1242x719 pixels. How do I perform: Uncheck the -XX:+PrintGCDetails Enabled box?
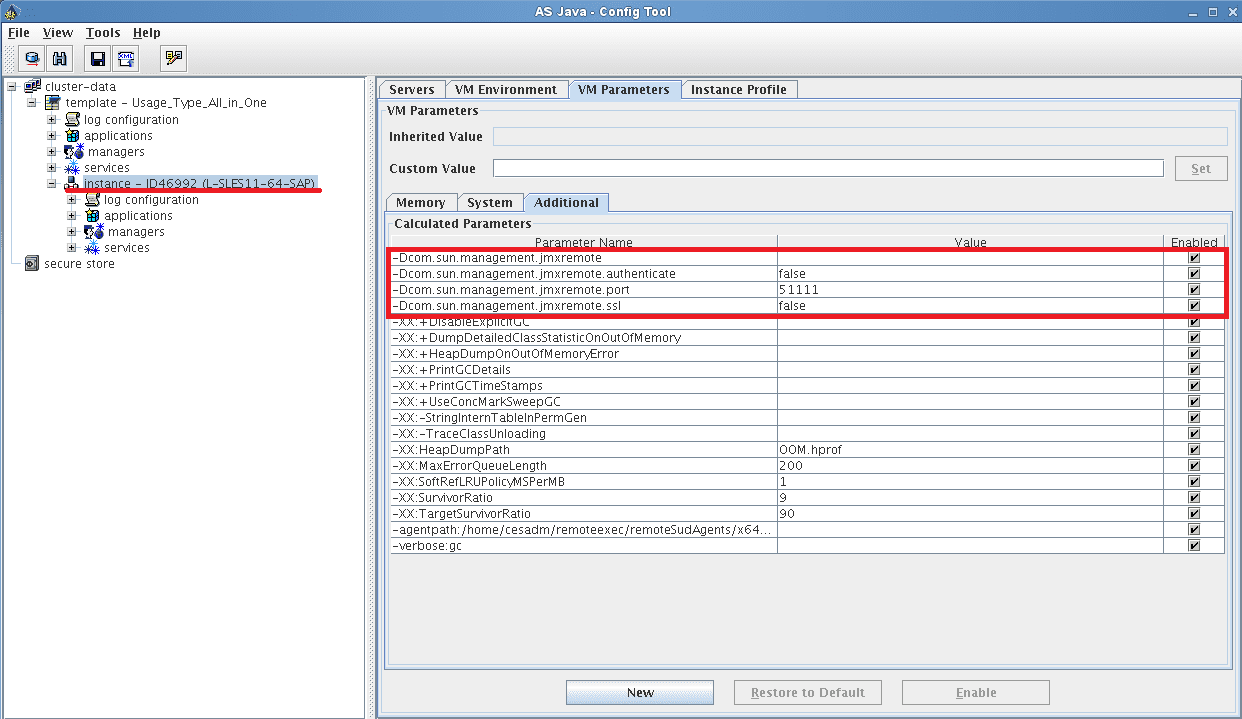[1194, 370]
